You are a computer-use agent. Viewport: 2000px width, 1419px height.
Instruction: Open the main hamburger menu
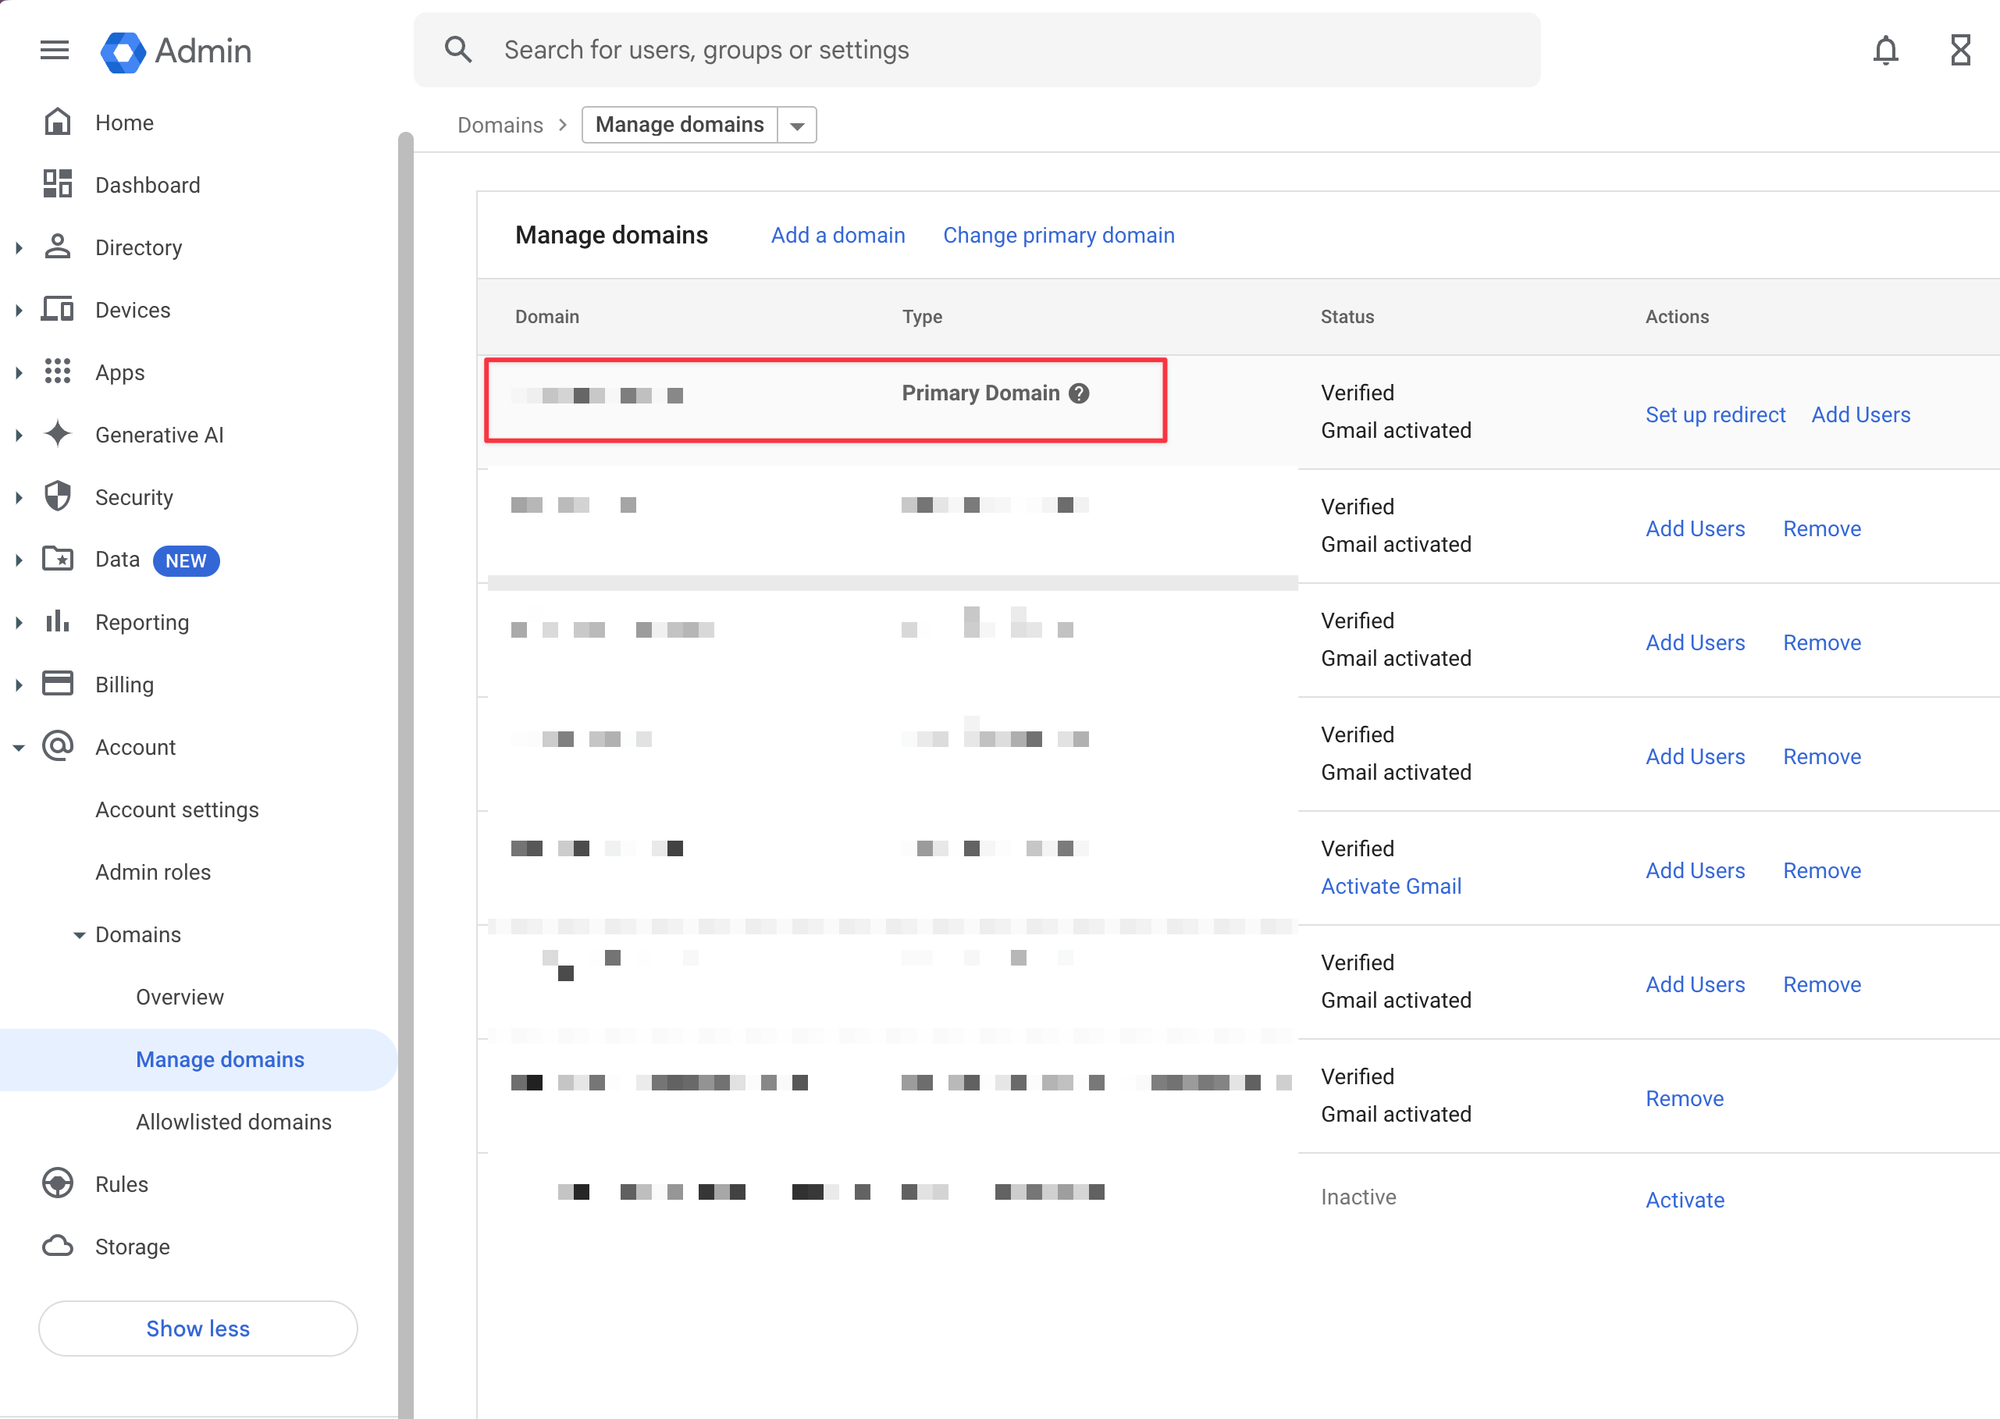pos(54,50)
